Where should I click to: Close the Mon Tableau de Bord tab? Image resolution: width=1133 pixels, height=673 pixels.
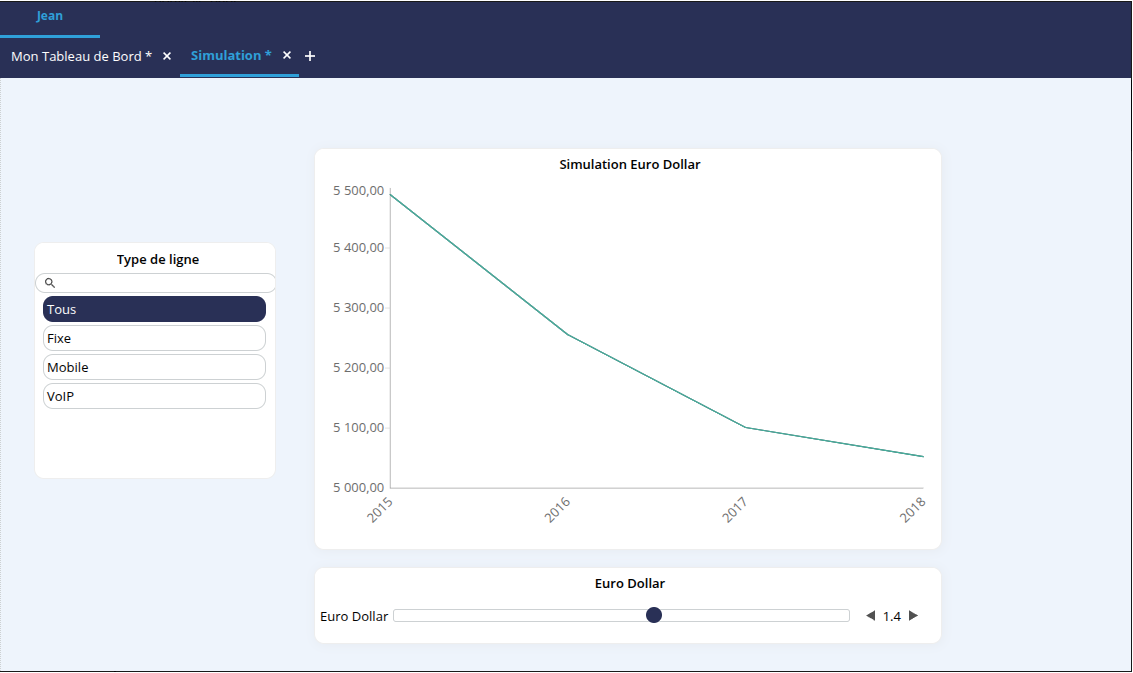tap(165, 56)
